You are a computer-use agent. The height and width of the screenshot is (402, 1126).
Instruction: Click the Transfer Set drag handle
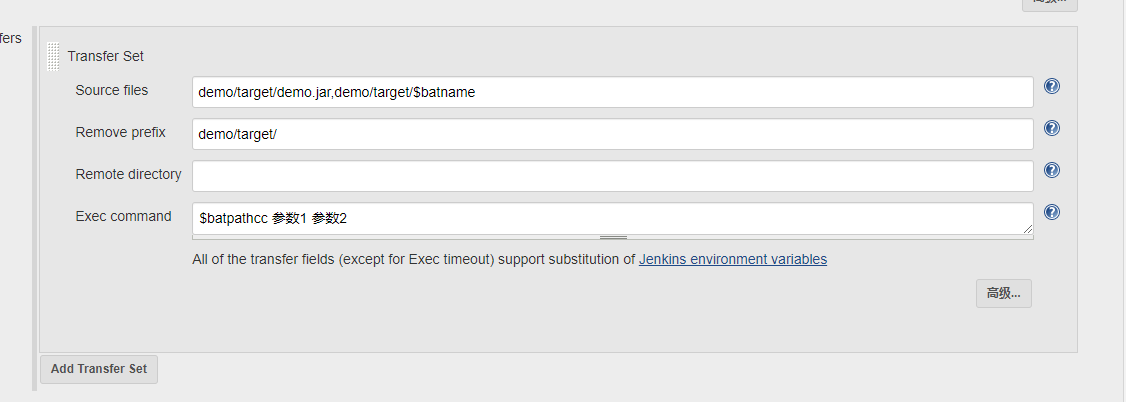point(53,56)
